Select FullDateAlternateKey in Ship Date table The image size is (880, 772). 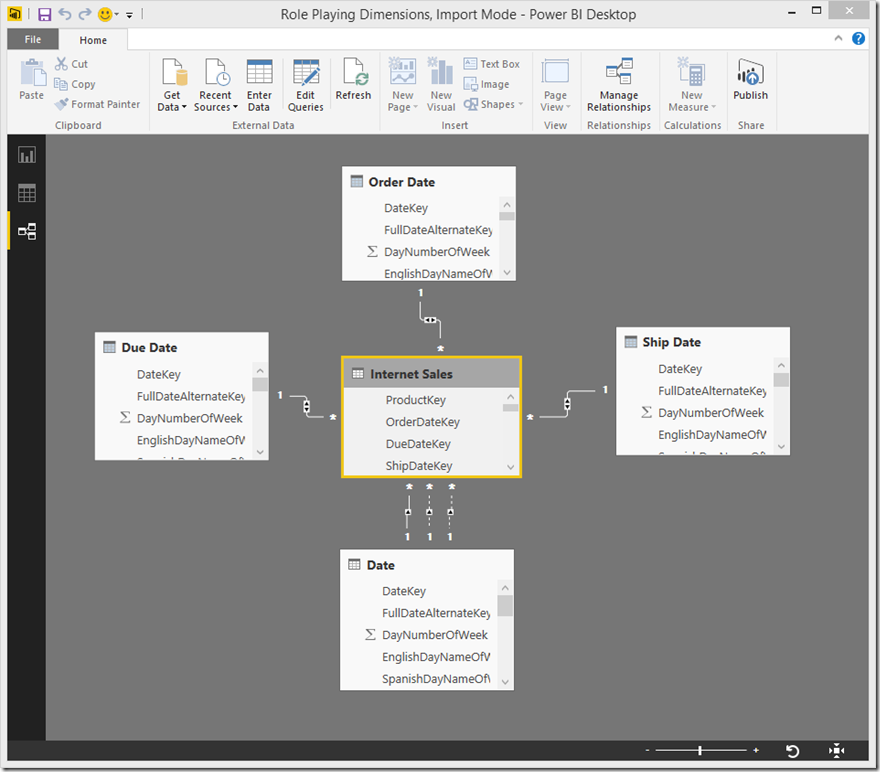pyautogui.click(x=712, y=390)
